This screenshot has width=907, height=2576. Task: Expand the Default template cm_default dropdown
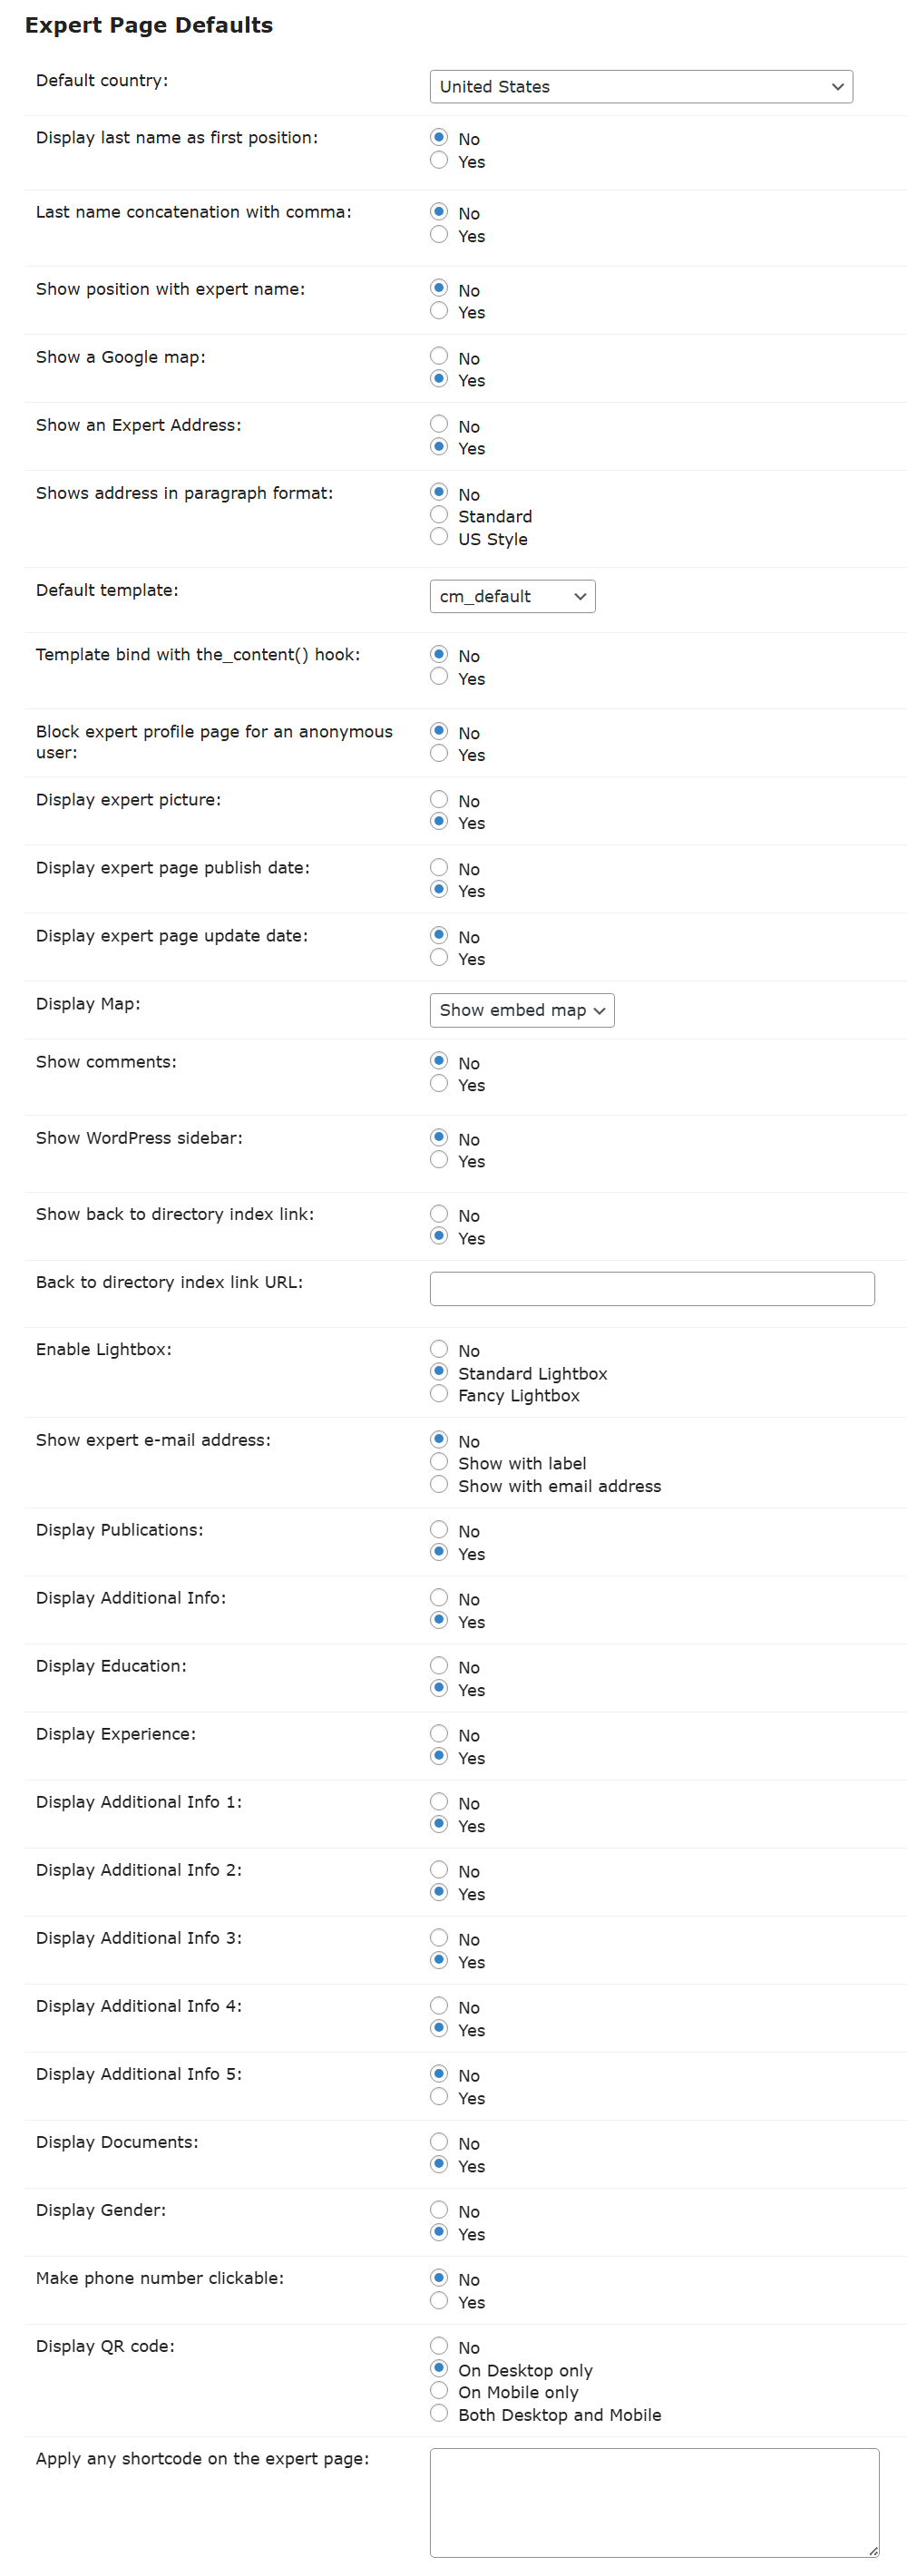click(512, 596)
